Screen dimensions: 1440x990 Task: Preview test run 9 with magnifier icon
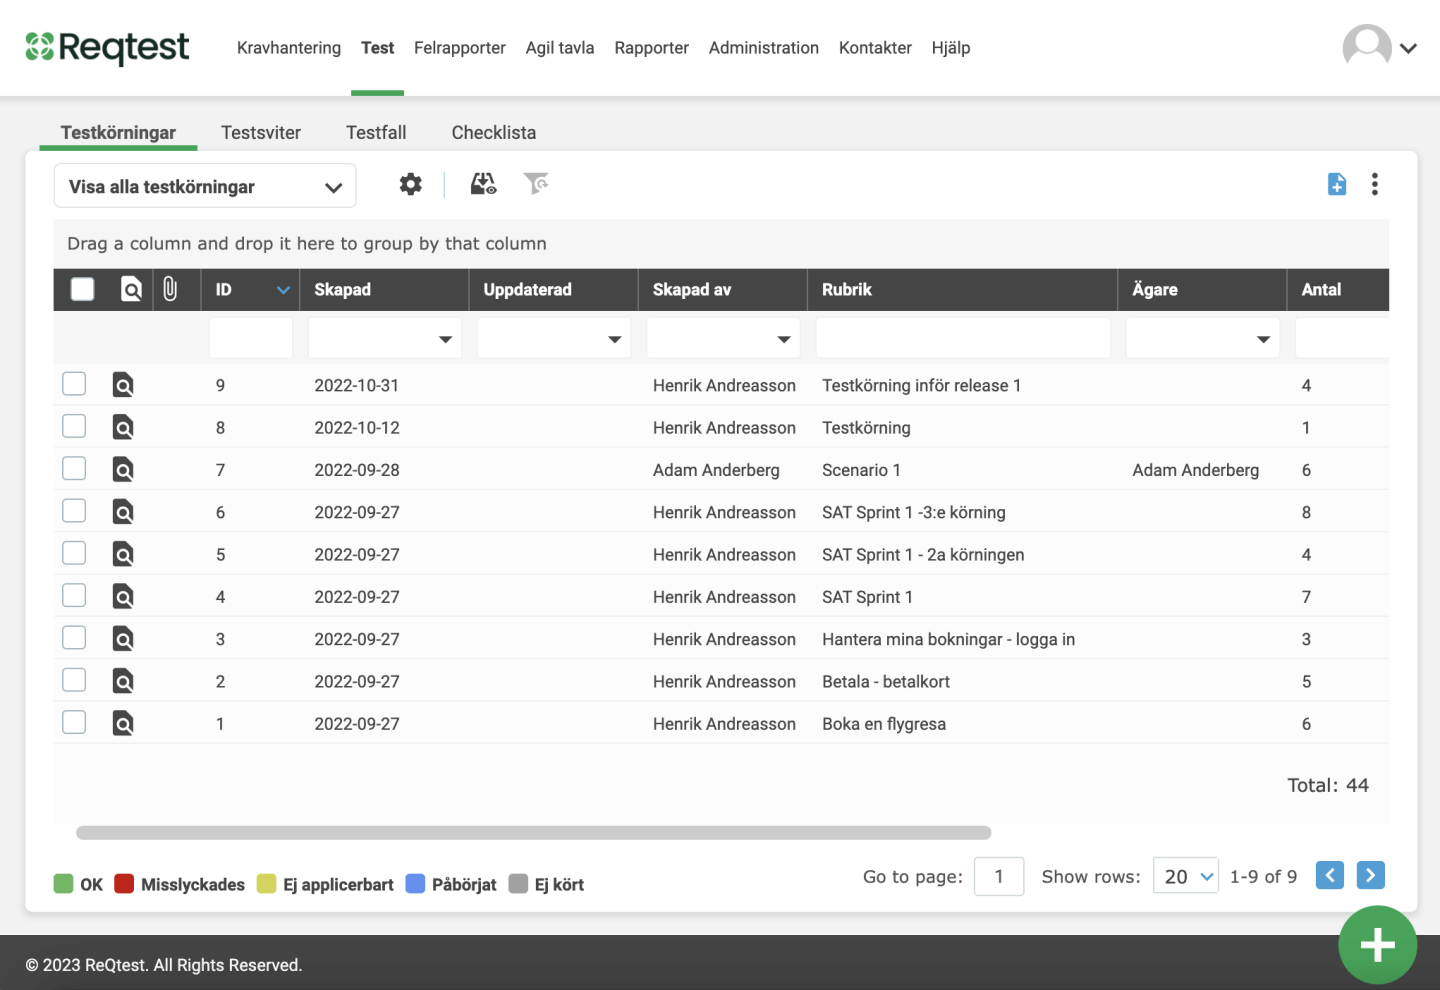pyautogui.click(x=123, y=385)
